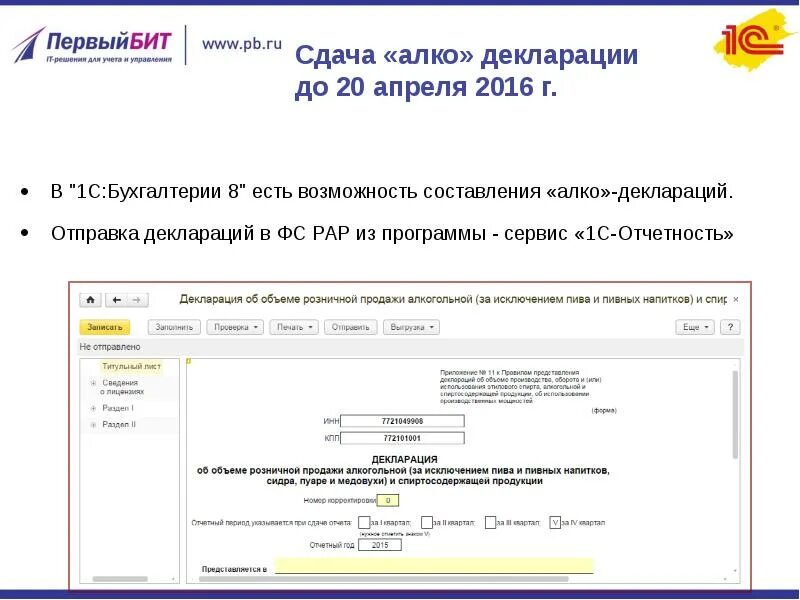This screenshot has height=600, width=800.
Task: Open the help question mark button
Action: point(730,327)
